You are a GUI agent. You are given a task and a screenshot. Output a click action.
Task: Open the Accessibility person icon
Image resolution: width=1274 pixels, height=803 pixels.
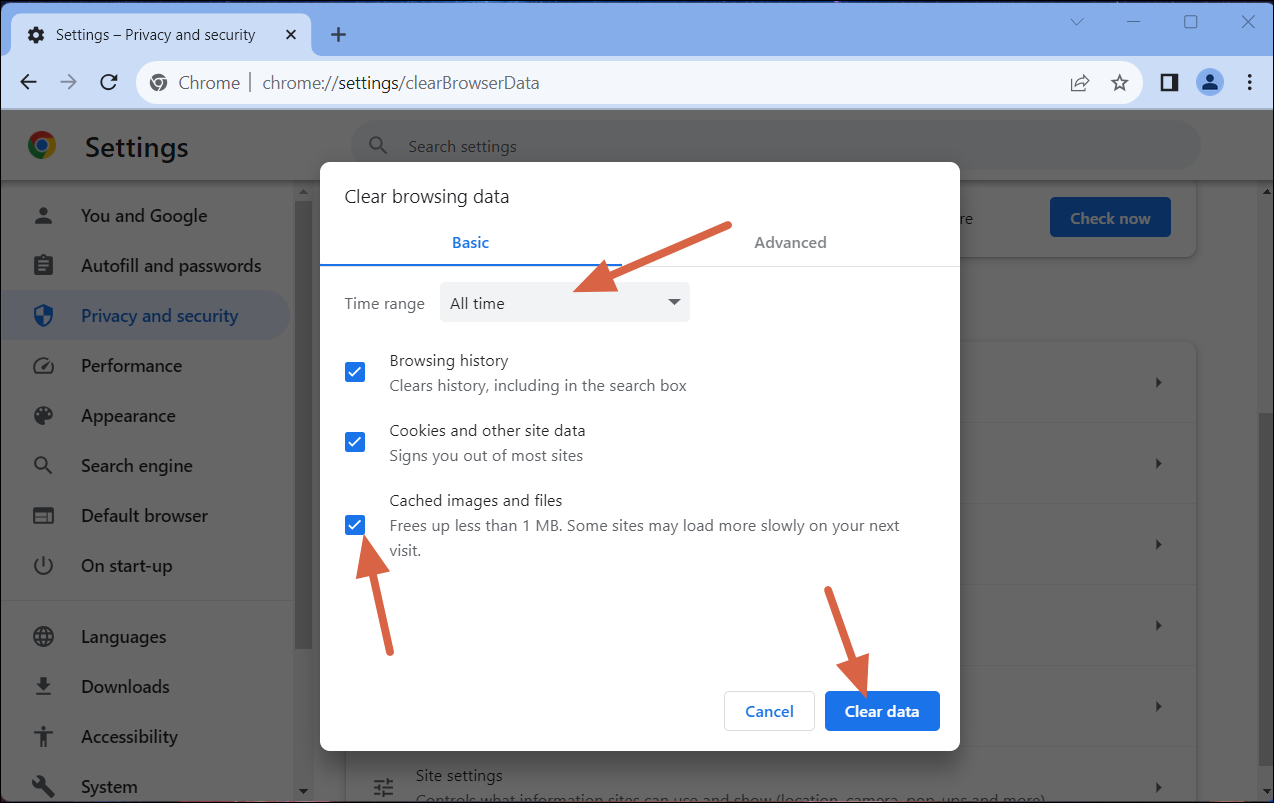click(44, 736)
